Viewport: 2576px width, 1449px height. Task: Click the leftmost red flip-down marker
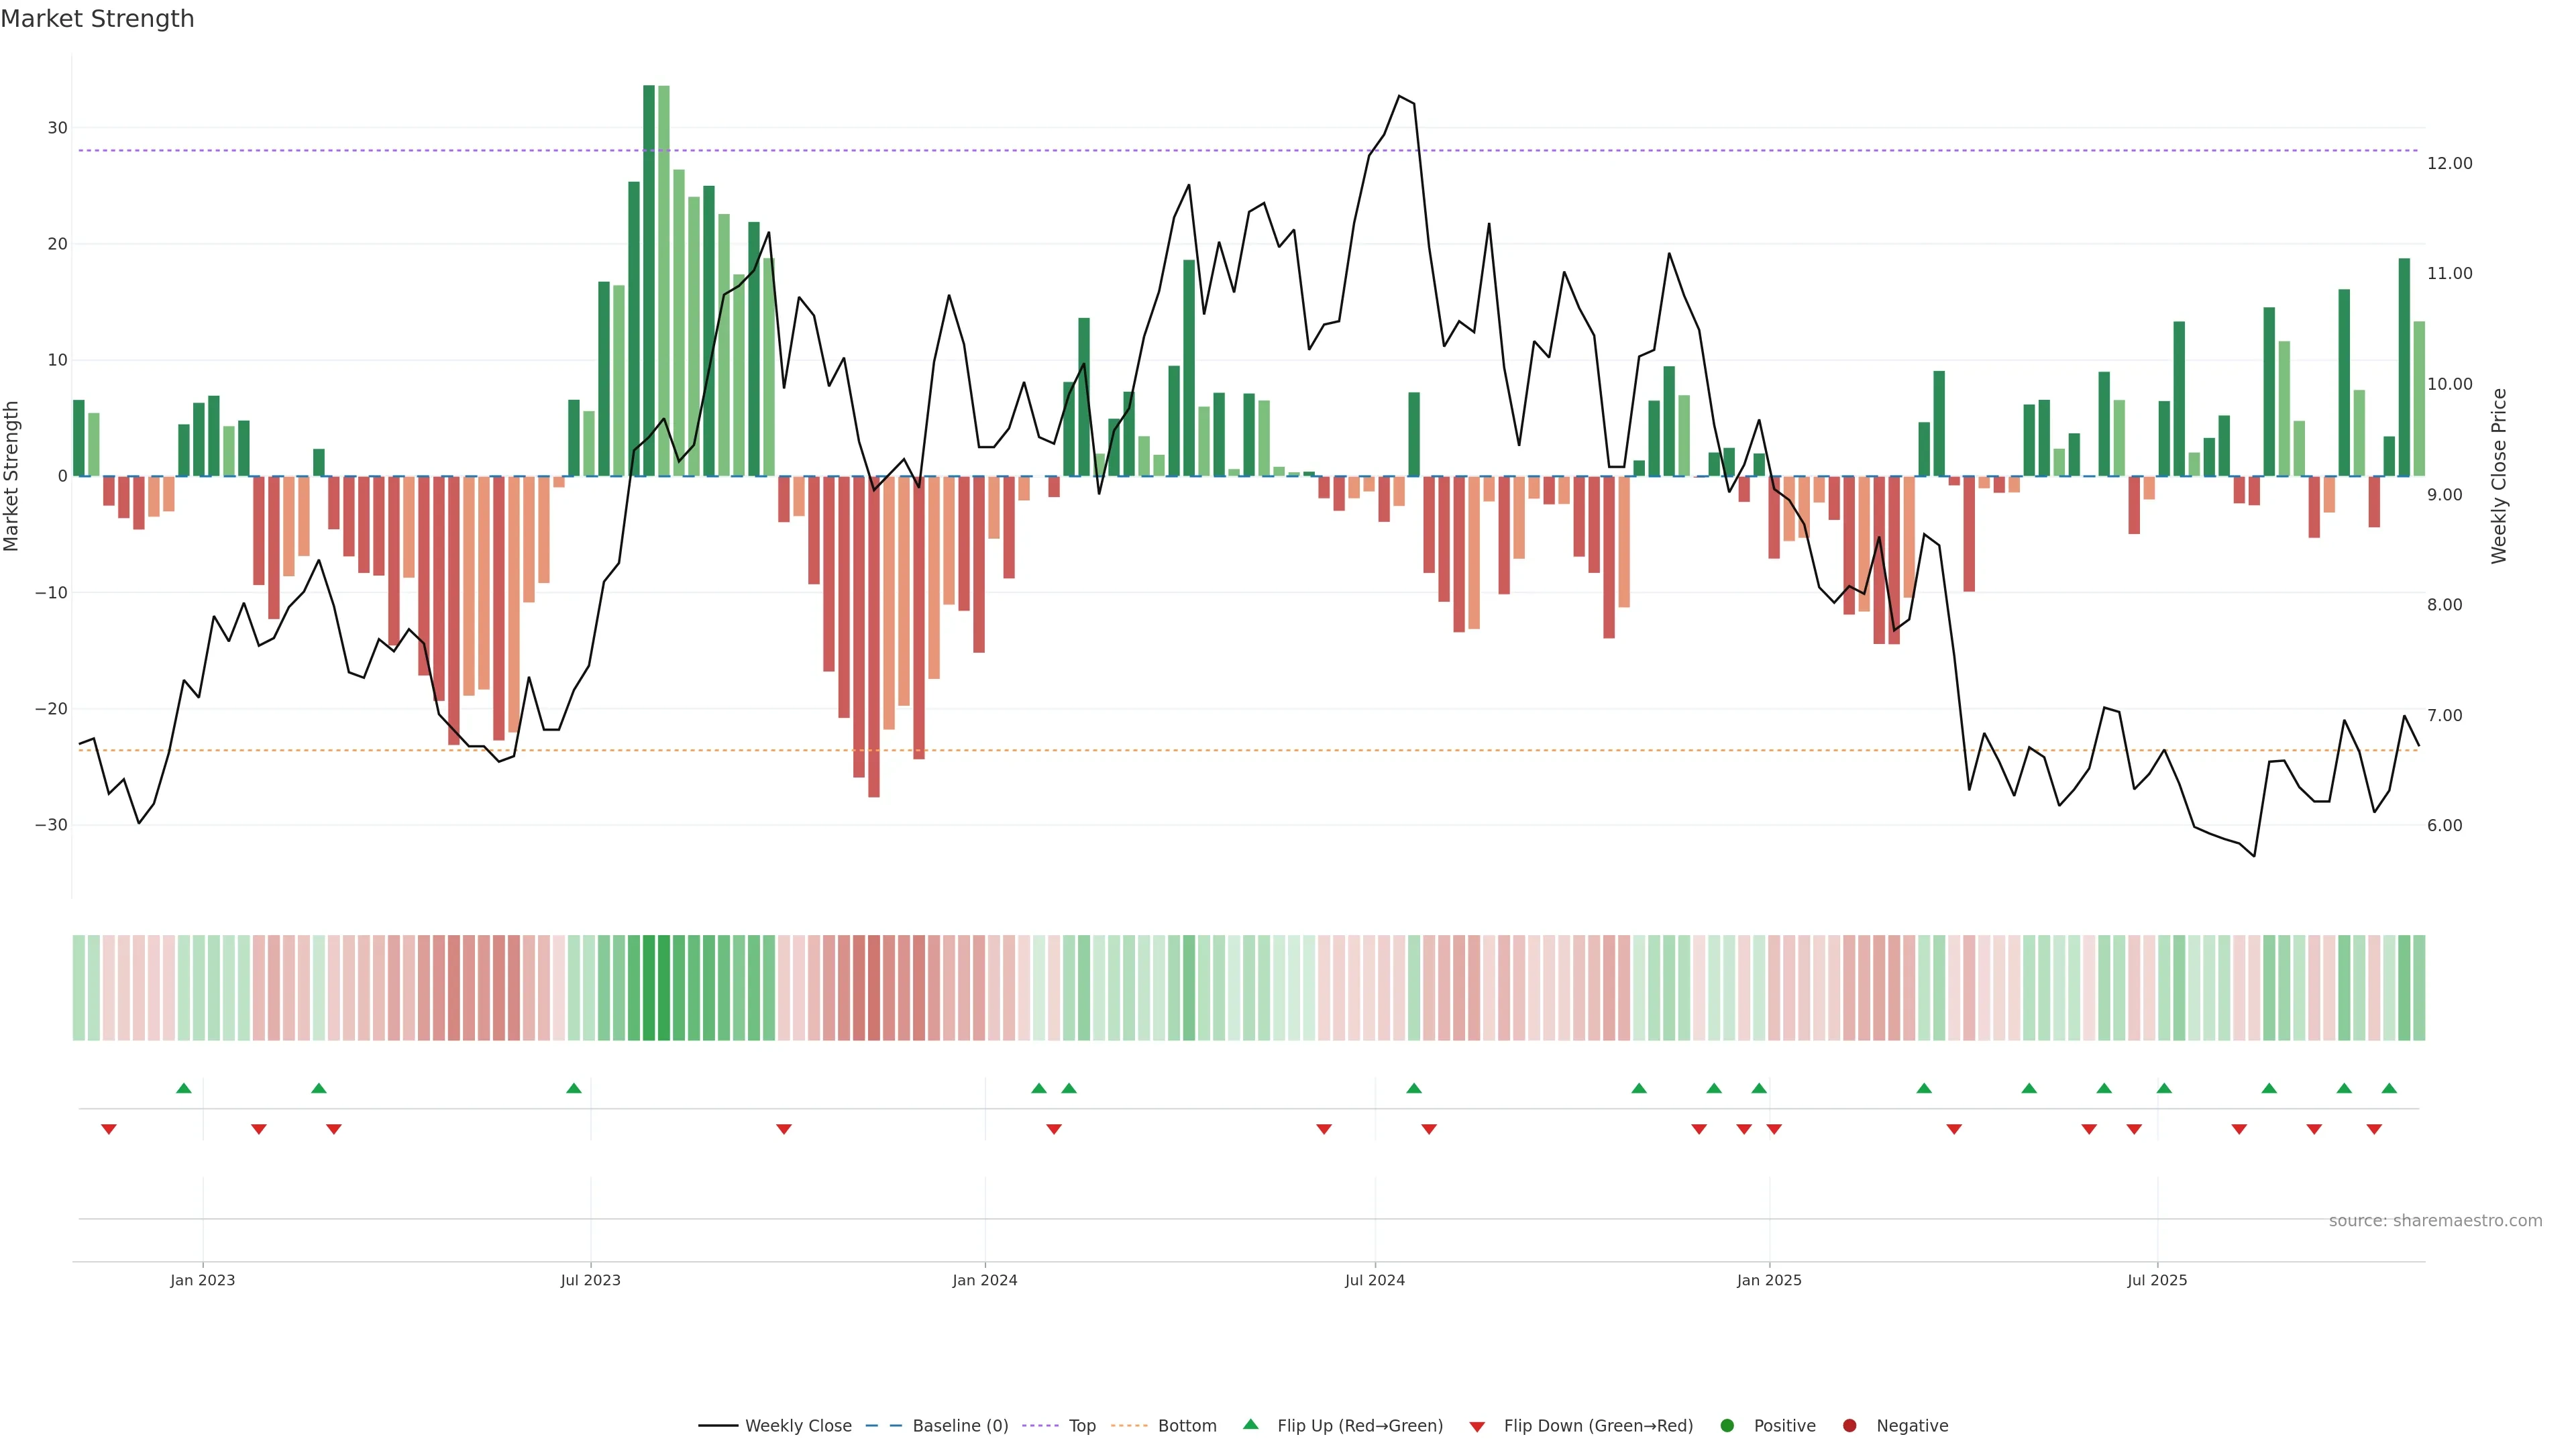tap(109, 1129)
